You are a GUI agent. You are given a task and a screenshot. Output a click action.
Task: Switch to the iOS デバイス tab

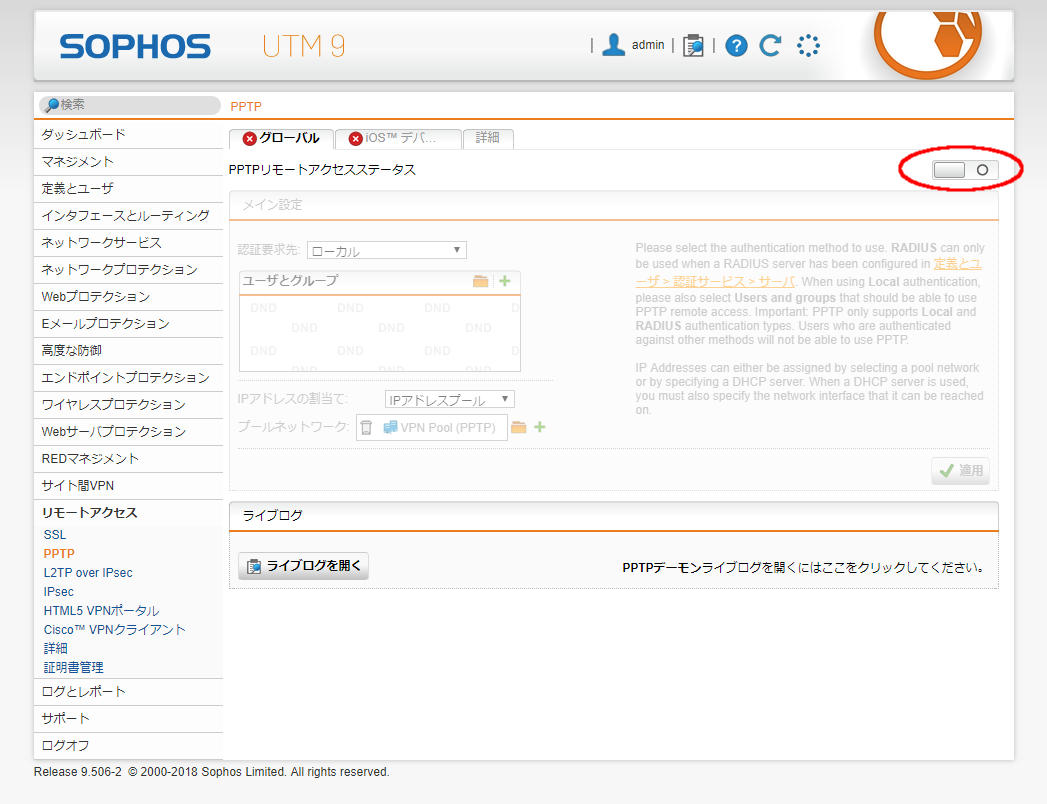coord(398,138)
